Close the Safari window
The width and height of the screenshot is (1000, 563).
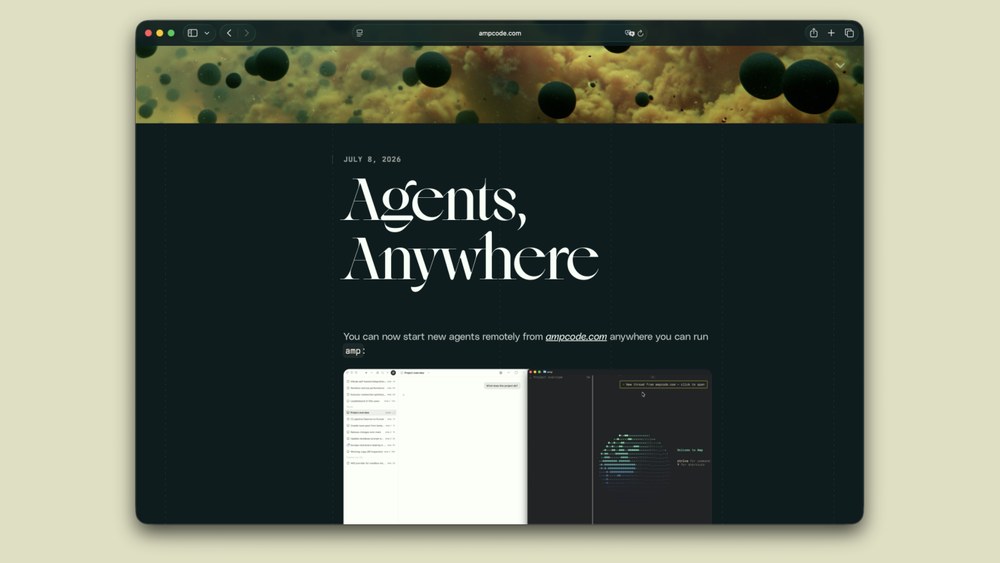point(148,33)
